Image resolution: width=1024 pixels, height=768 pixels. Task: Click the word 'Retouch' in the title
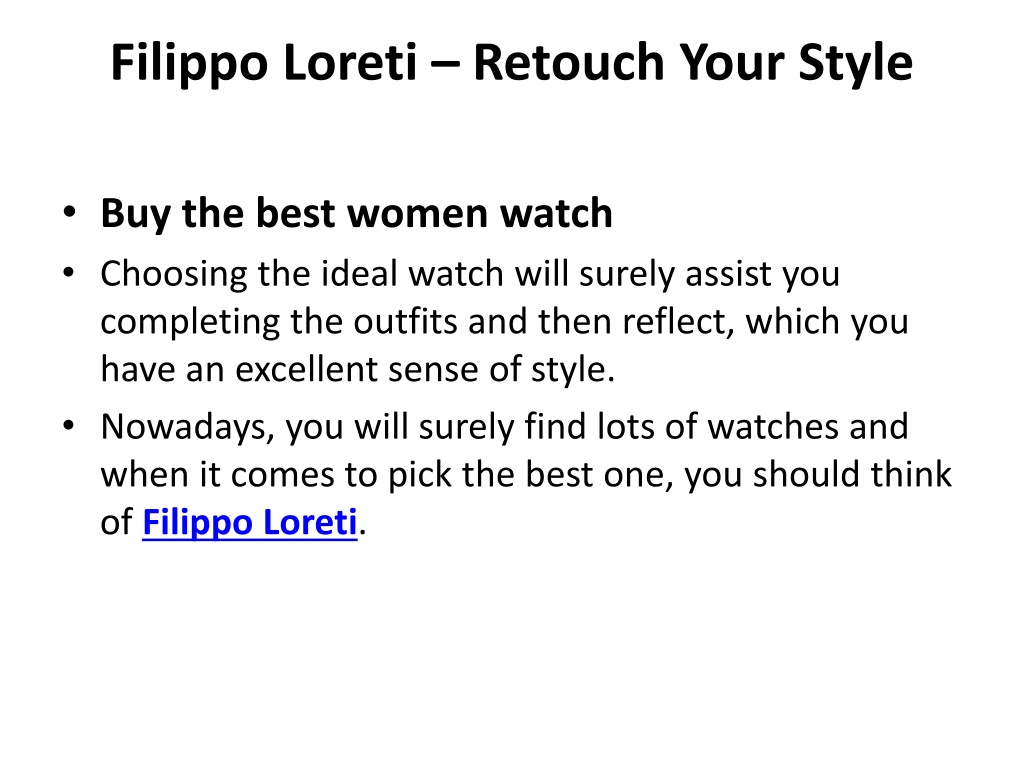click(568, 62)
